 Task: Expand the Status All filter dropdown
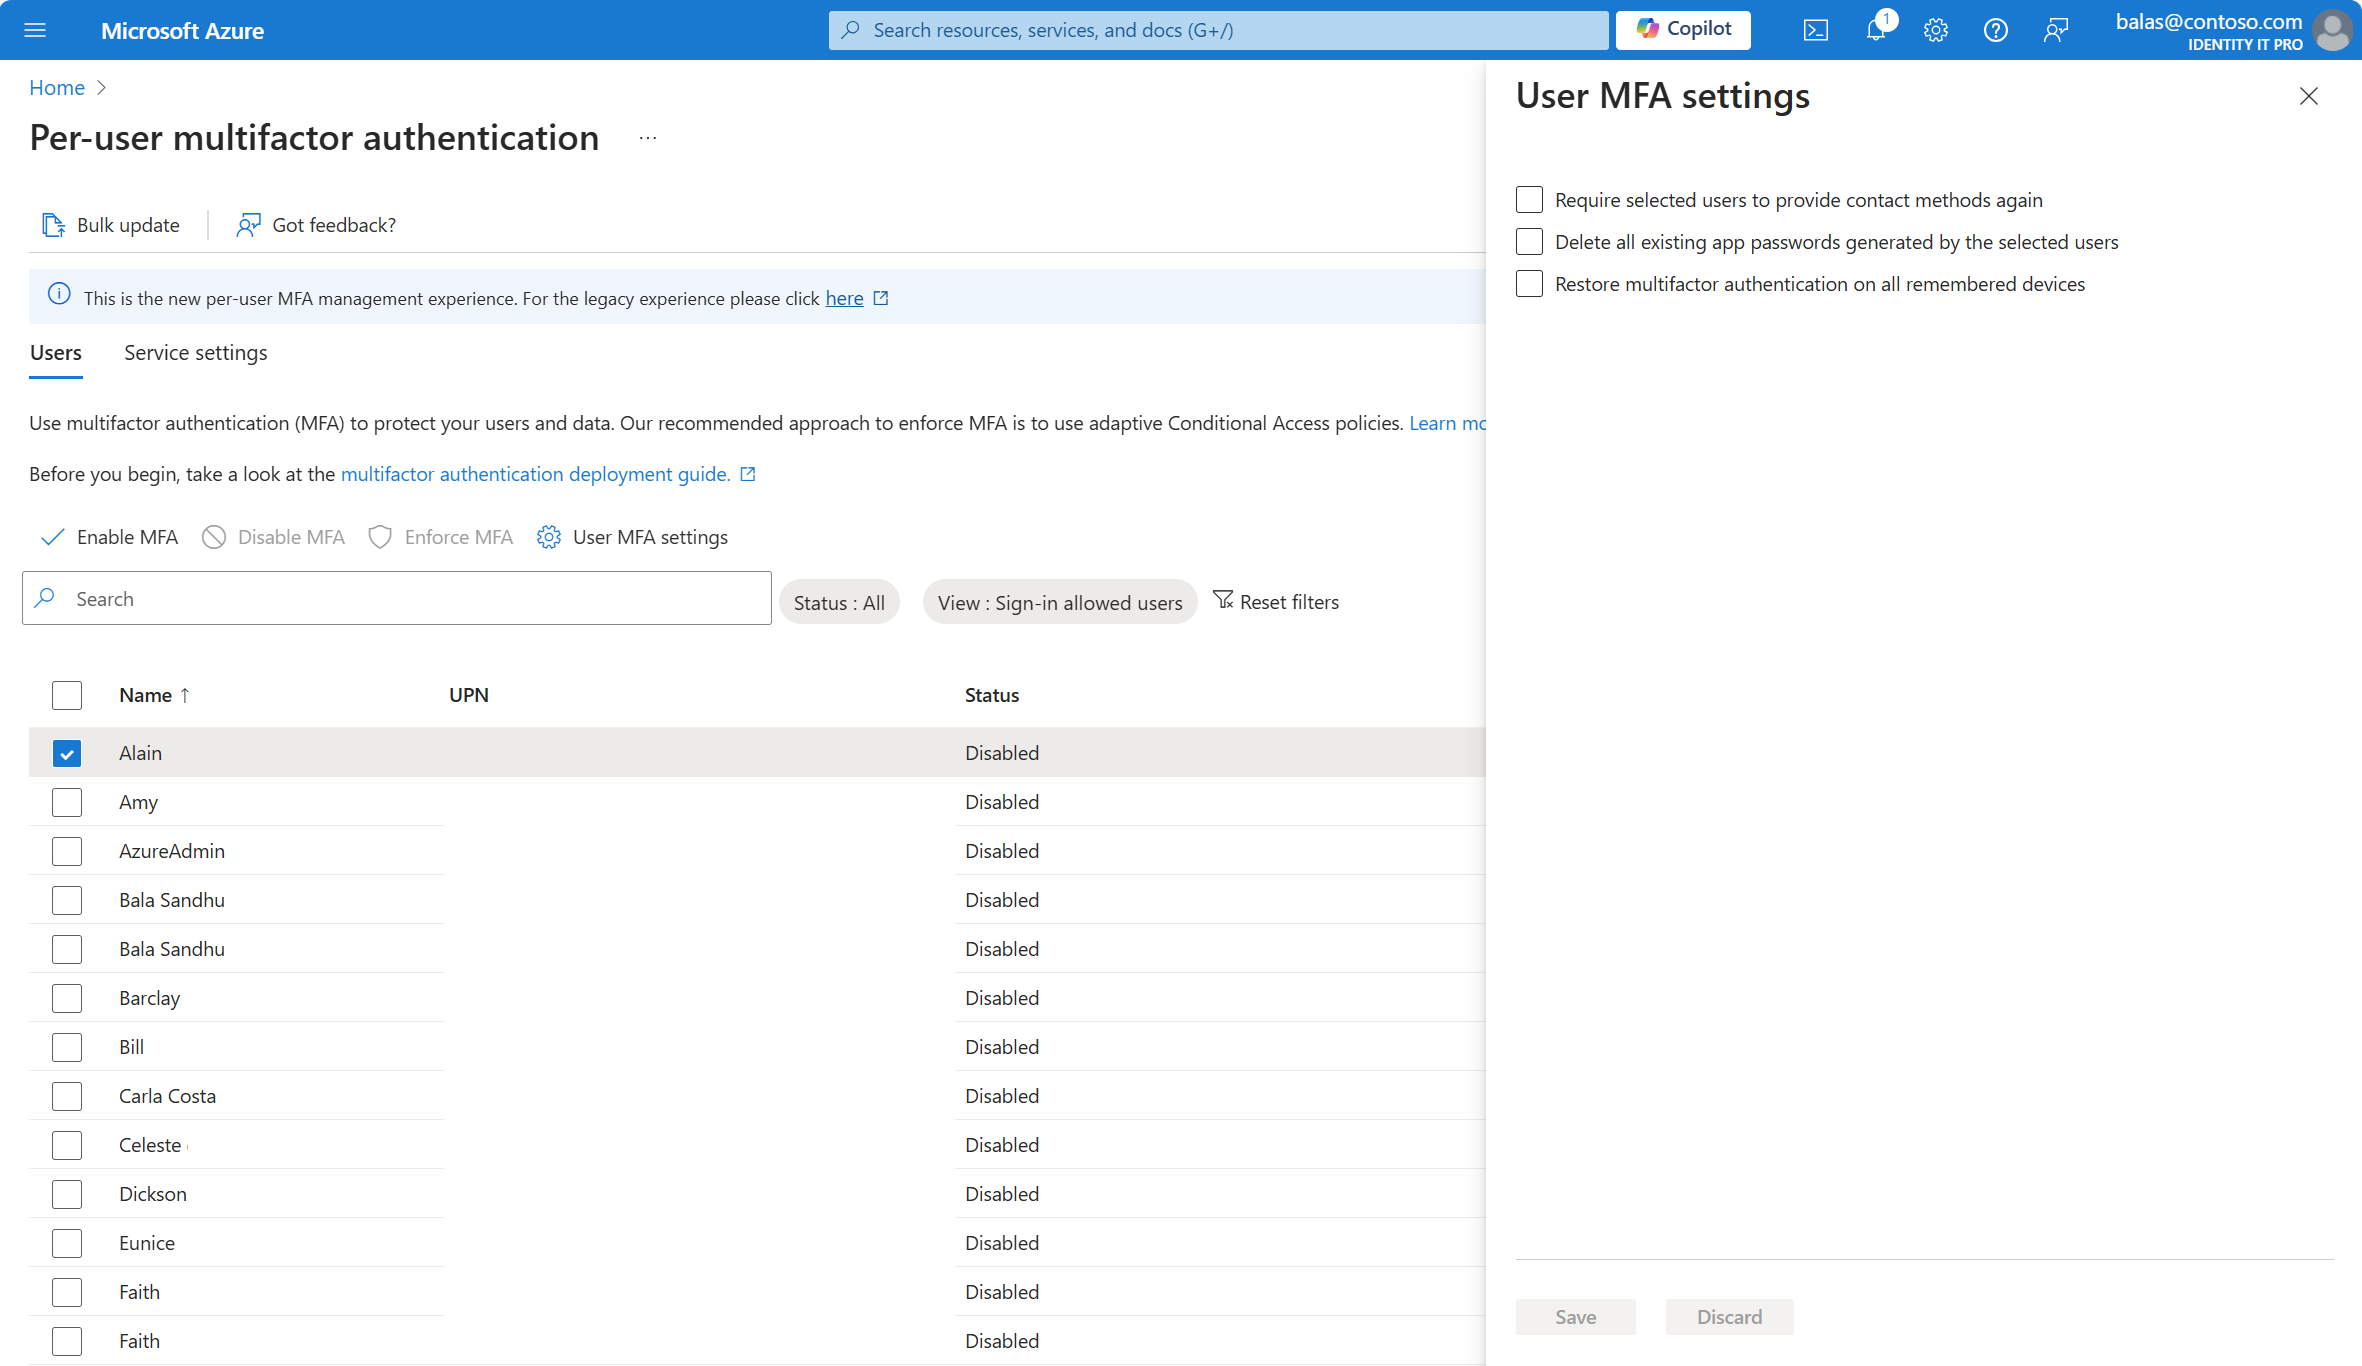point(839,600)
